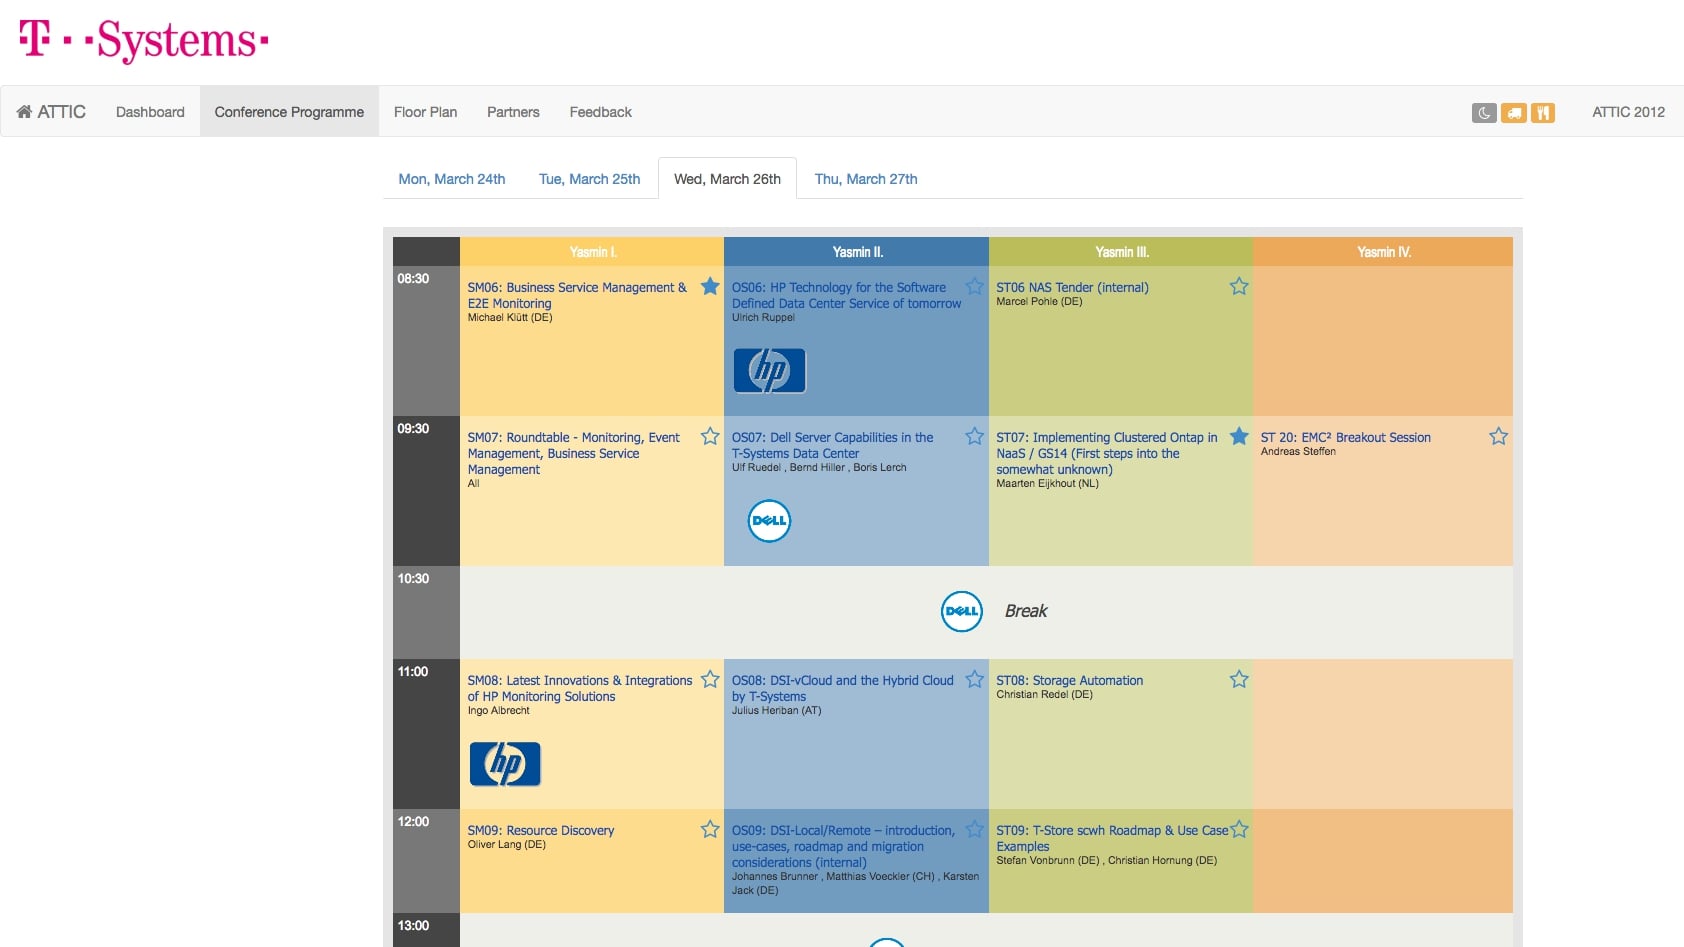Screen dimensions: 1684x947
Task: Click the Yasmin II. column header
Action: [x=857, y=252]
